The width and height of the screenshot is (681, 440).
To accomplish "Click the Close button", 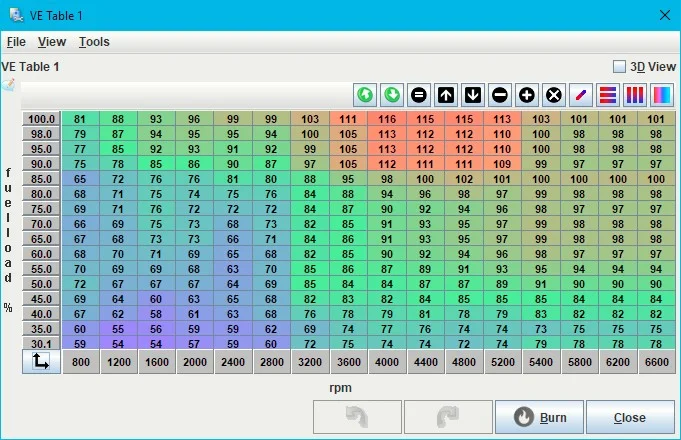I will (630, 417).
